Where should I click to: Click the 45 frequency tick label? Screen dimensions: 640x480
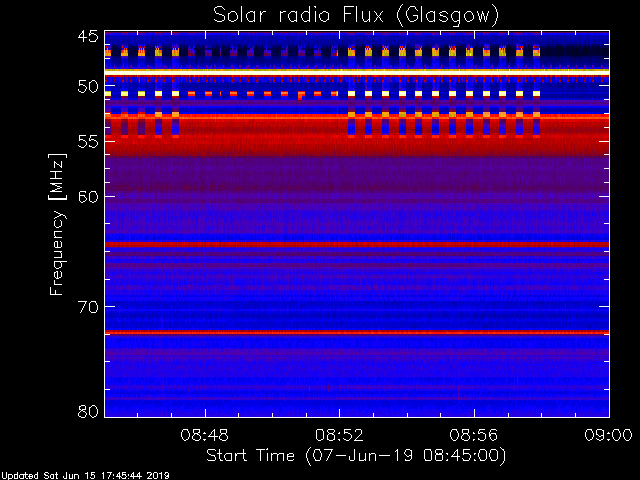(x=88, y=36)
